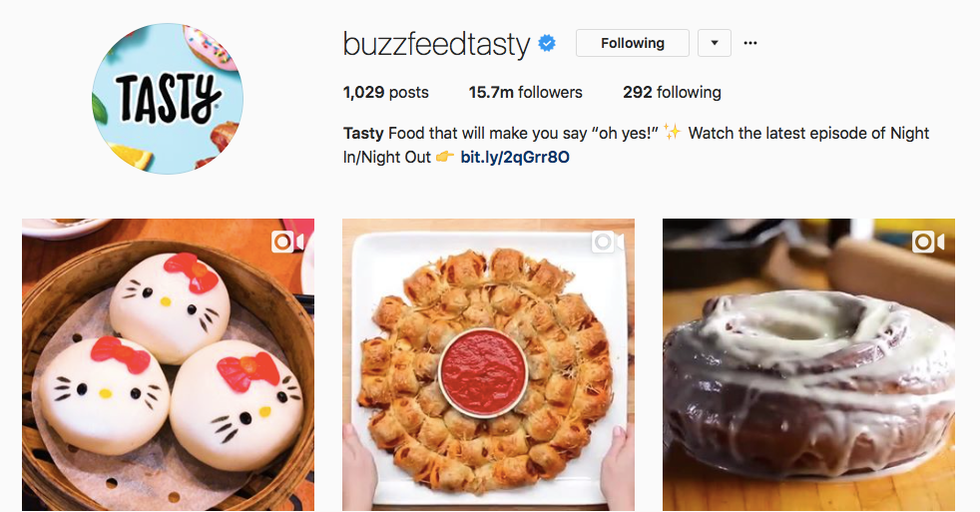Open the glazed cinnamon donut cake post
The image size is (980, 512).
[809, 364]
